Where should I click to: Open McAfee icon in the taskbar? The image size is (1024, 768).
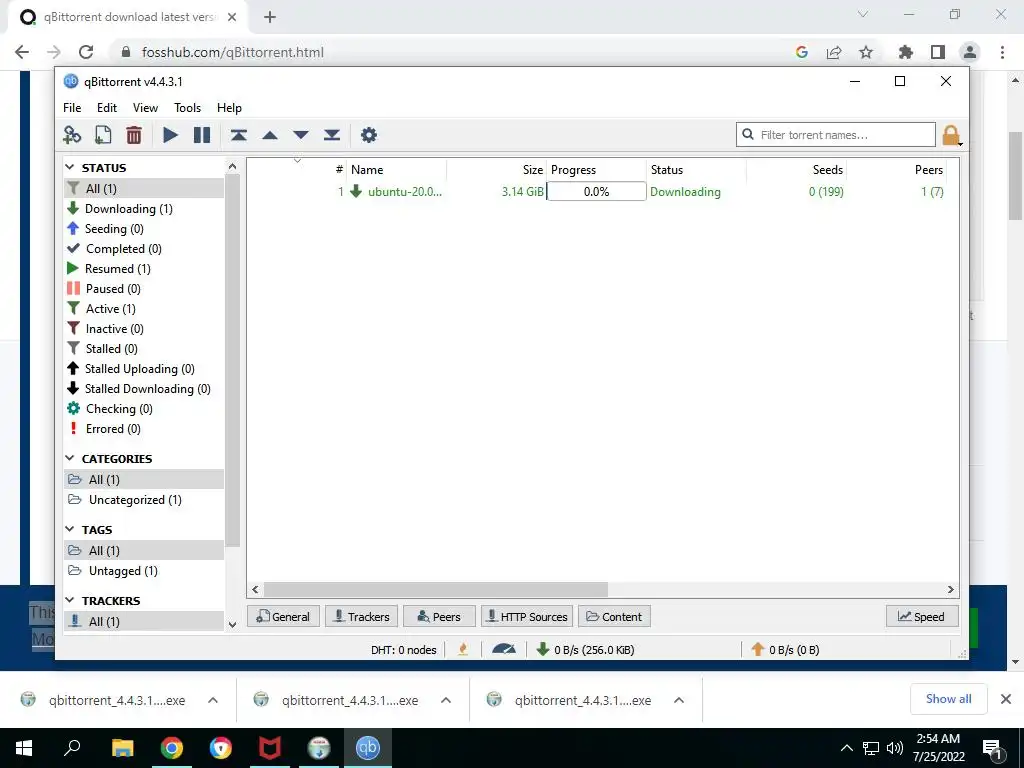click(x=270, y=748)
